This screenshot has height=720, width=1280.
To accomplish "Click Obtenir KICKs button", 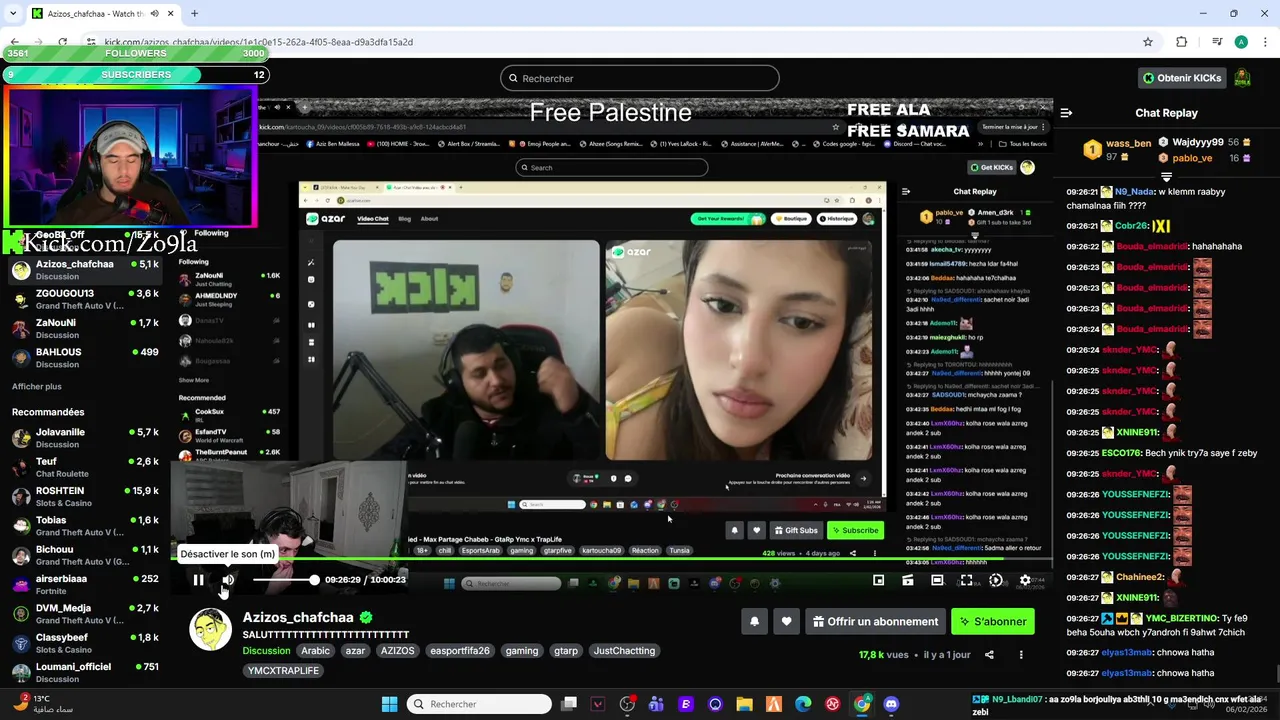I will pyautogui.click(x=1182, y=78).
